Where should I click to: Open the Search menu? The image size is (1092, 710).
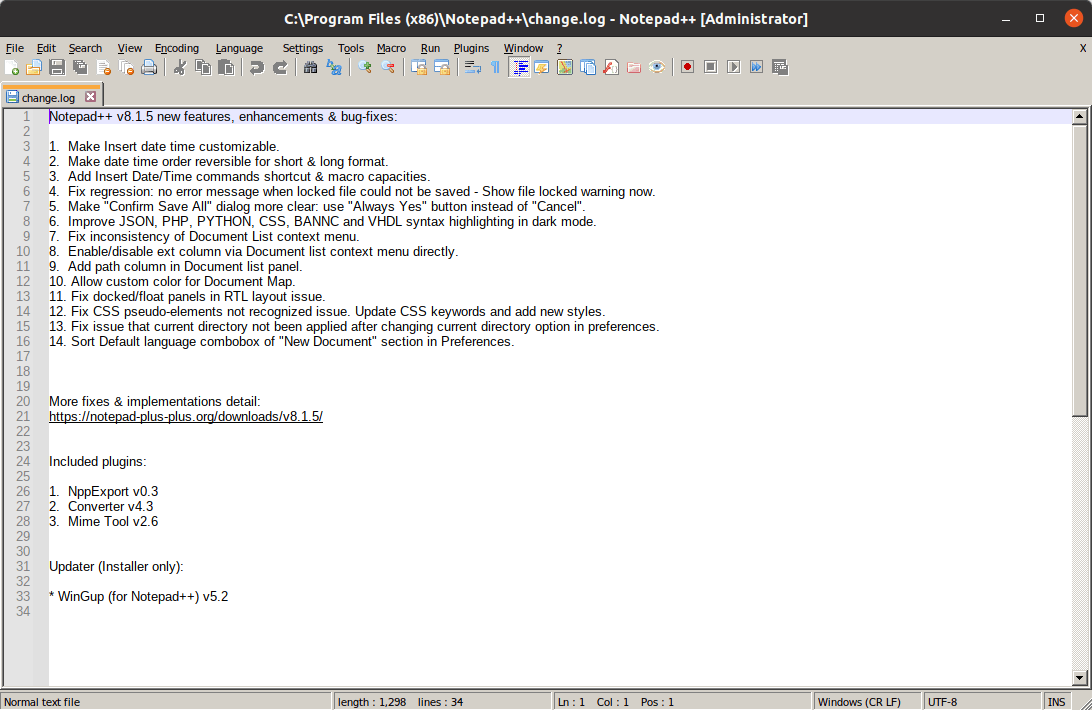pyautogui.click(x=85, y=48)
